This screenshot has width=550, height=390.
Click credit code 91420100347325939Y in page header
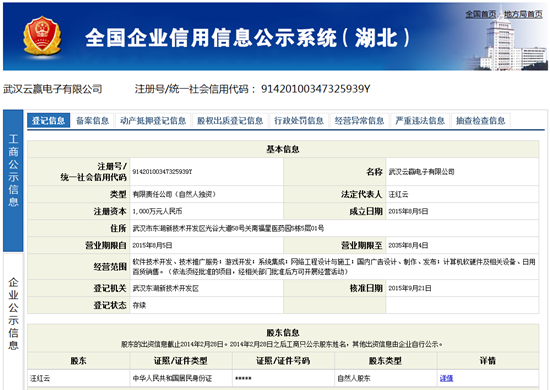315,89
